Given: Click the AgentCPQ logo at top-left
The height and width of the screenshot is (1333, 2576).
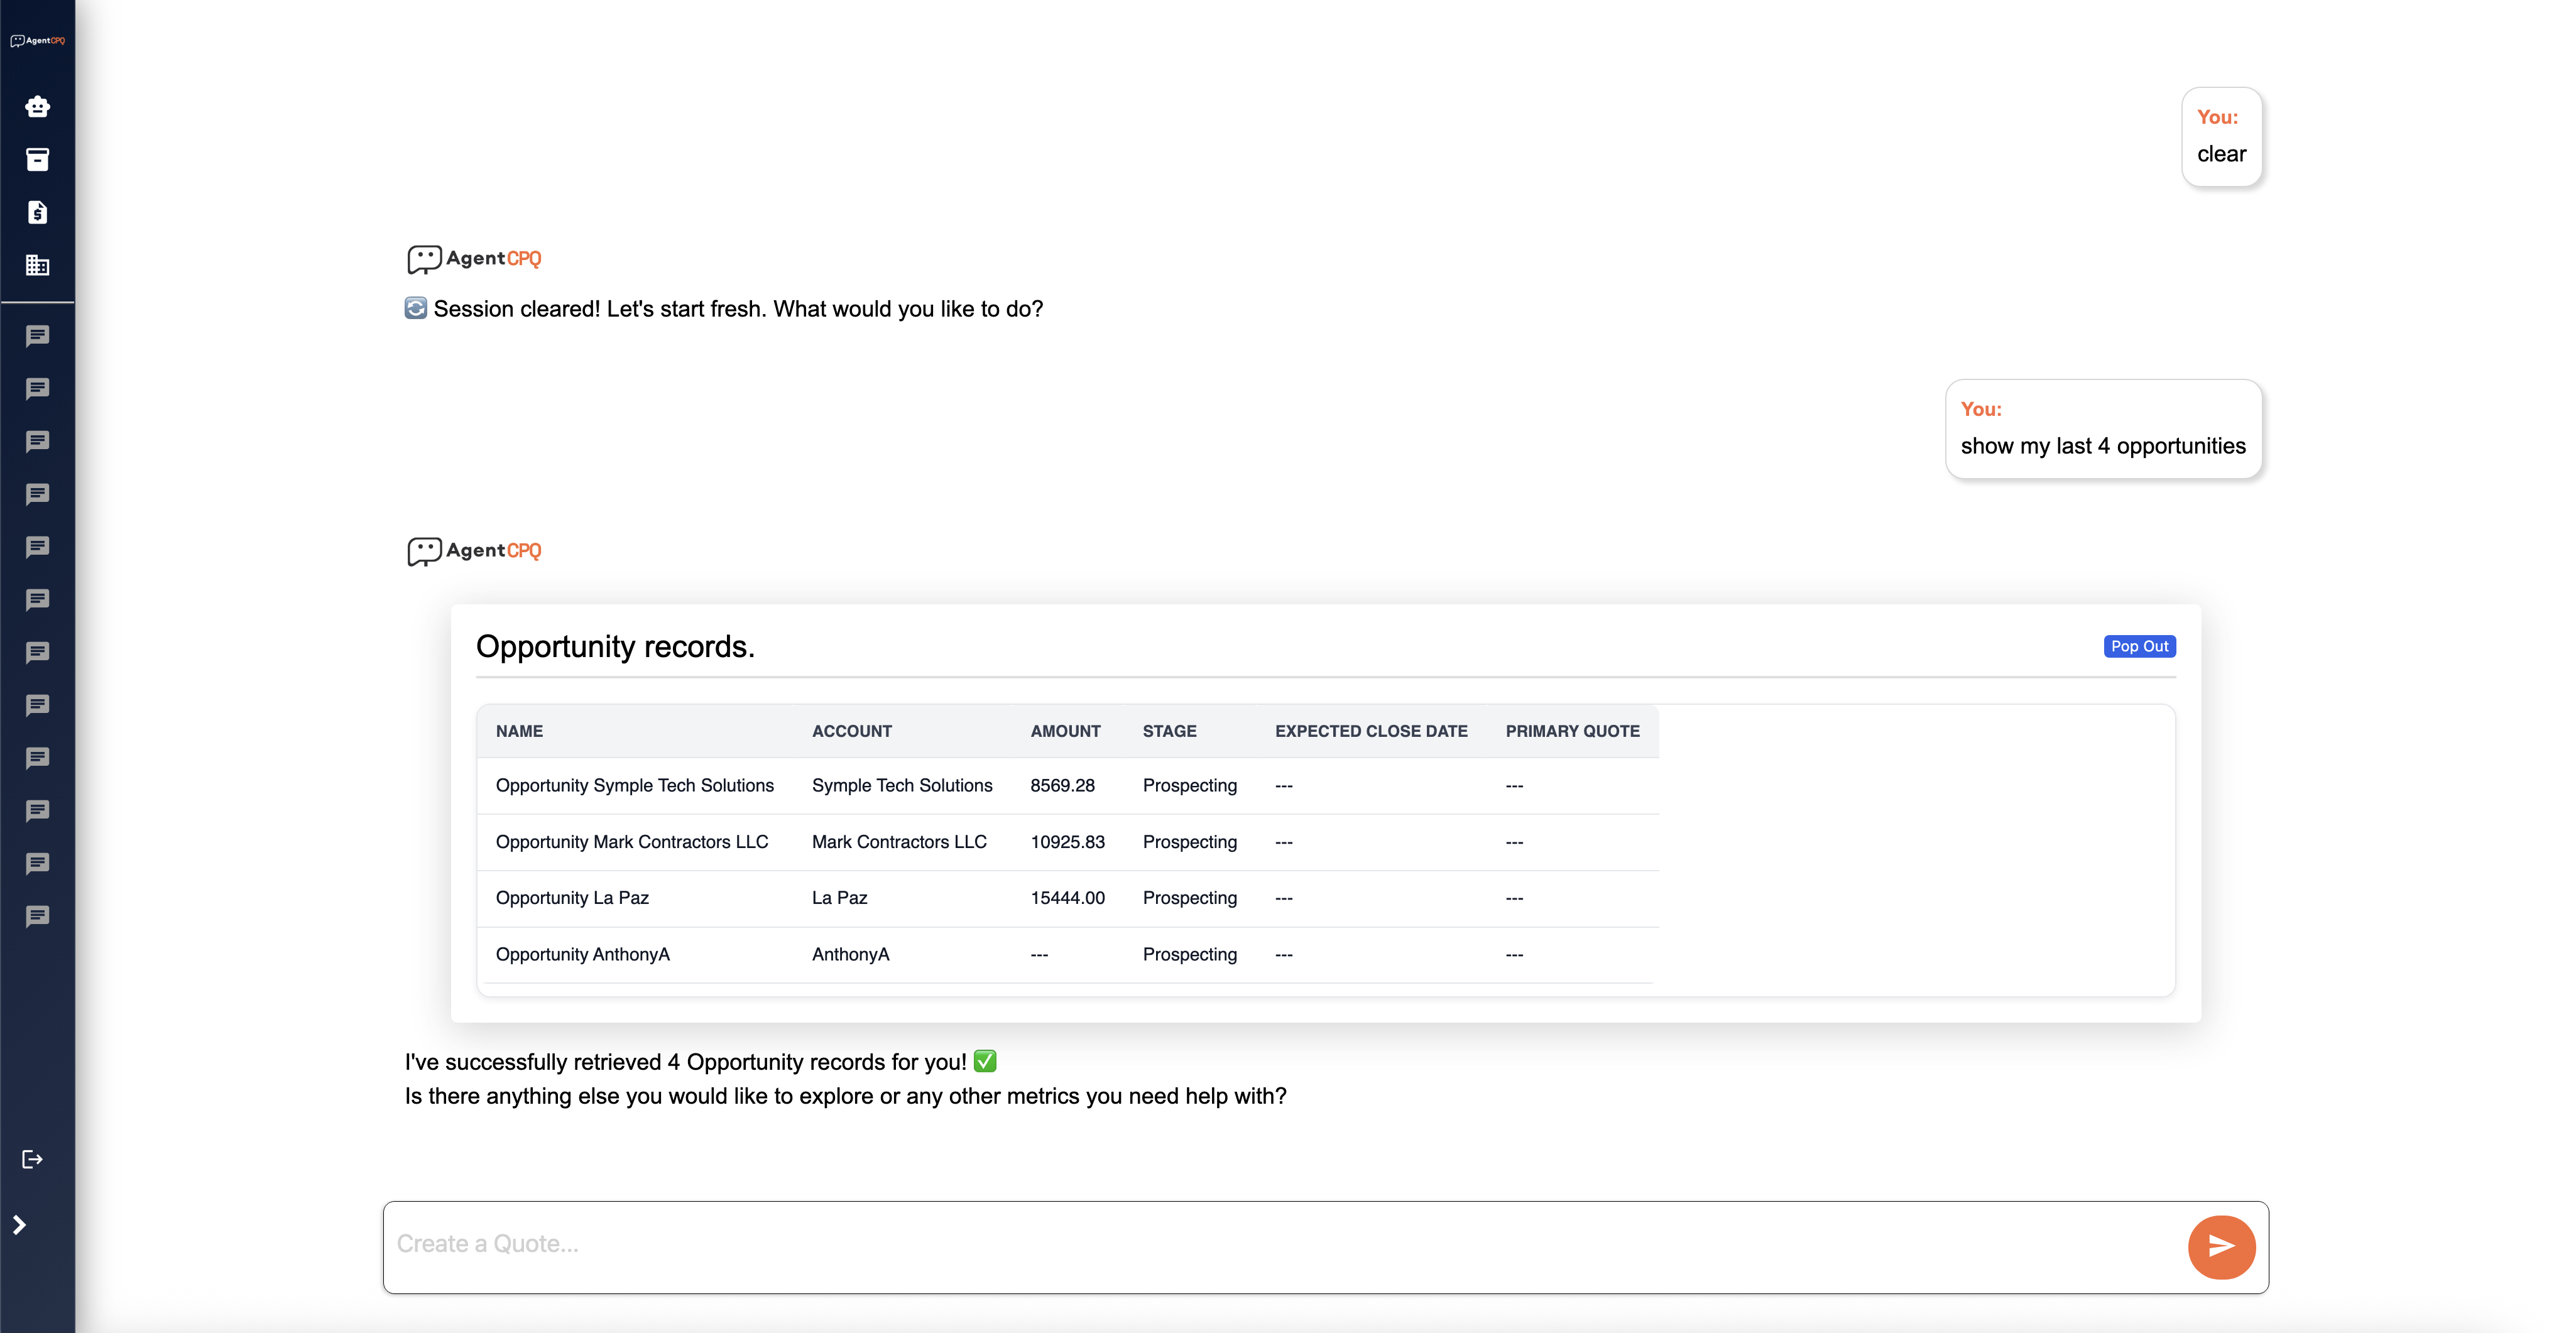Looking at the screenshot, I should (x=37, y=41).
